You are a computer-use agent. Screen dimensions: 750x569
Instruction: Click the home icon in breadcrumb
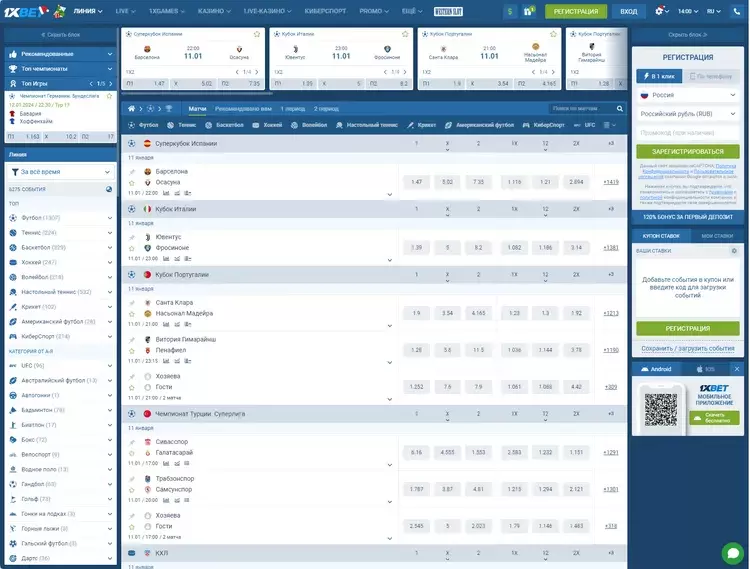(x=131, y=109)
